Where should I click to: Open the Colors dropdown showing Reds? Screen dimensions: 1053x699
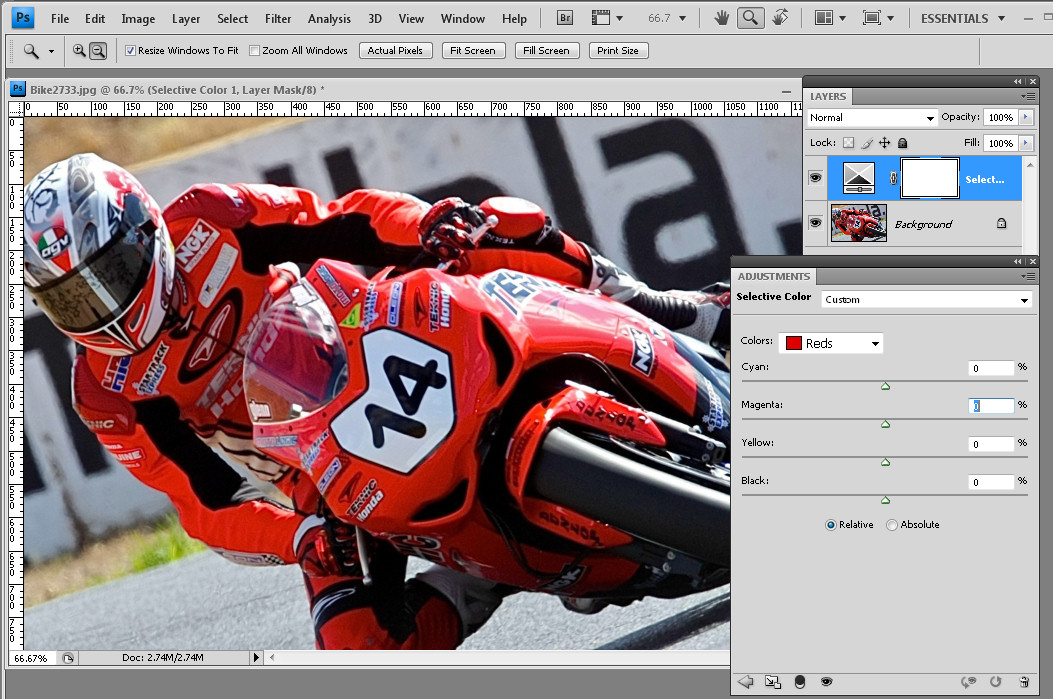click(x=831, y=343)
